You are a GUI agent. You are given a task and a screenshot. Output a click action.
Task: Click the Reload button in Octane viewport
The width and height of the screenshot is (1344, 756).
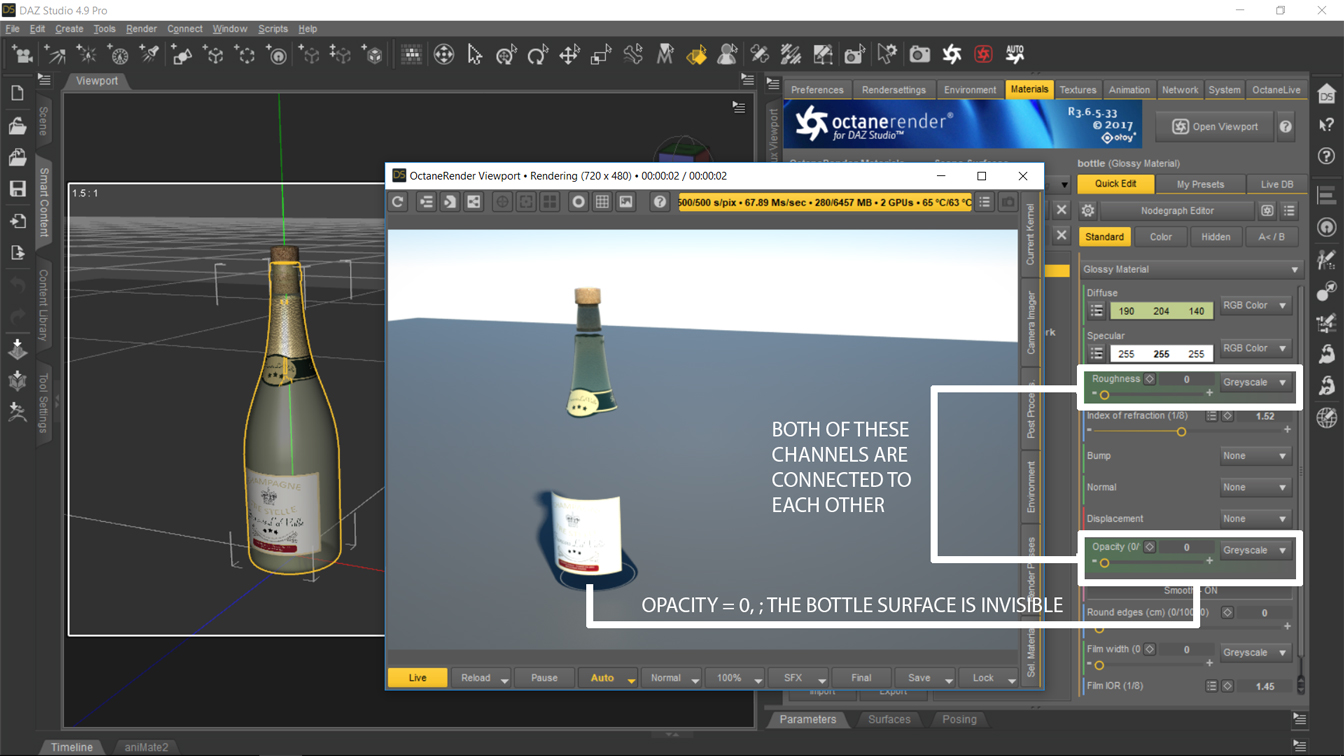click(481, 678)
